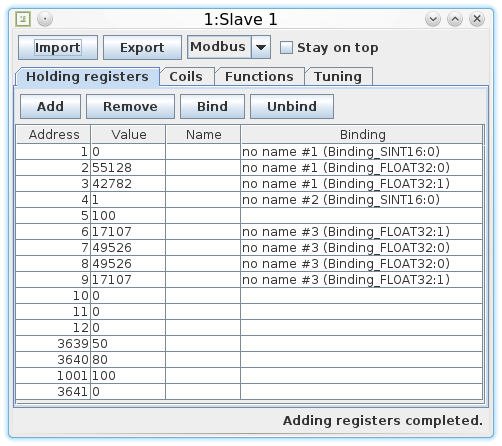Click the application icon in title bar
The image size is (502, 446).
(23, 19)
